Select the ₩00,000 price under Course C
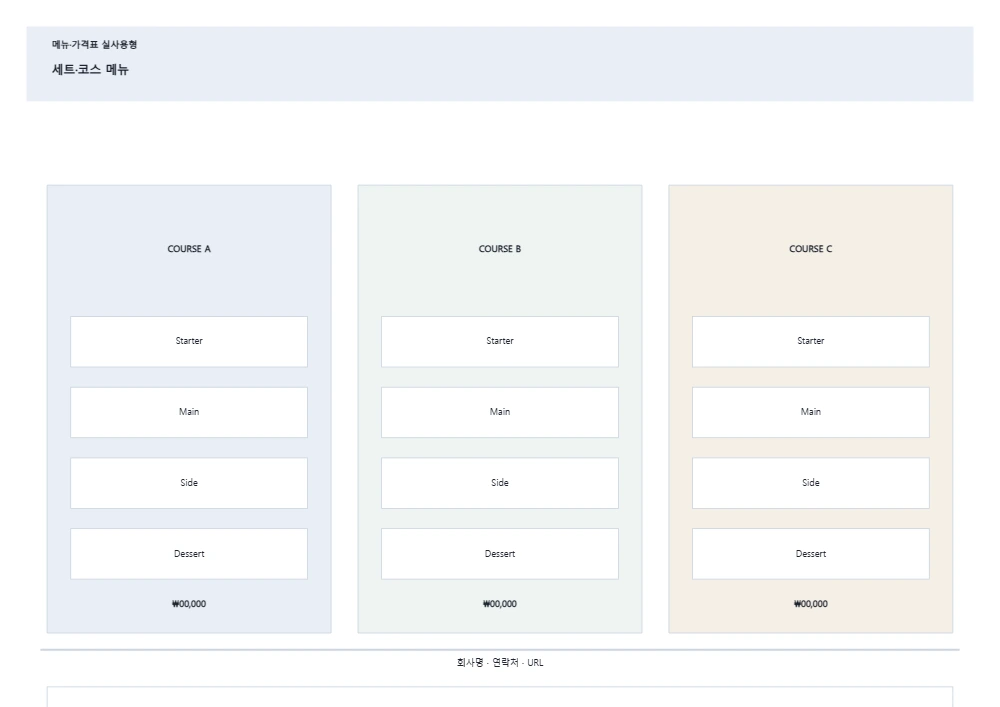This screenshot has width=1000, height=707. pos(811,604)
